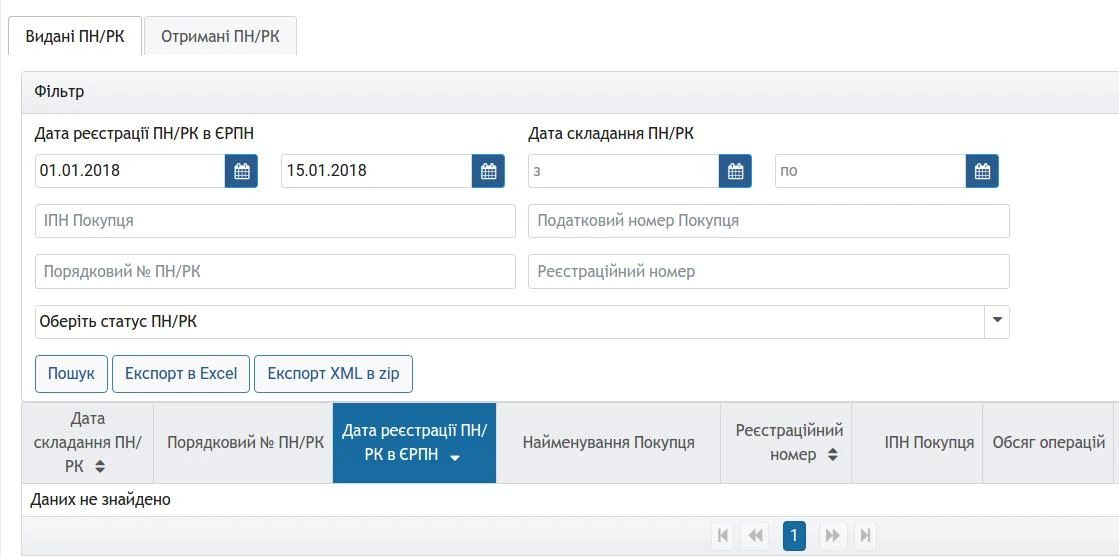The width and height of the screenshot is (1119, 558).
Task: Click 'Даних не знайдено' message row
Action: pyautogui.click(x=570, y=499)
